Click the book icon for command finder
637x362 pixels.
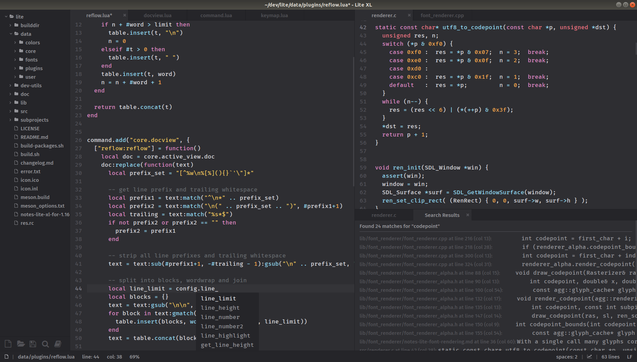tap(58, 344)
